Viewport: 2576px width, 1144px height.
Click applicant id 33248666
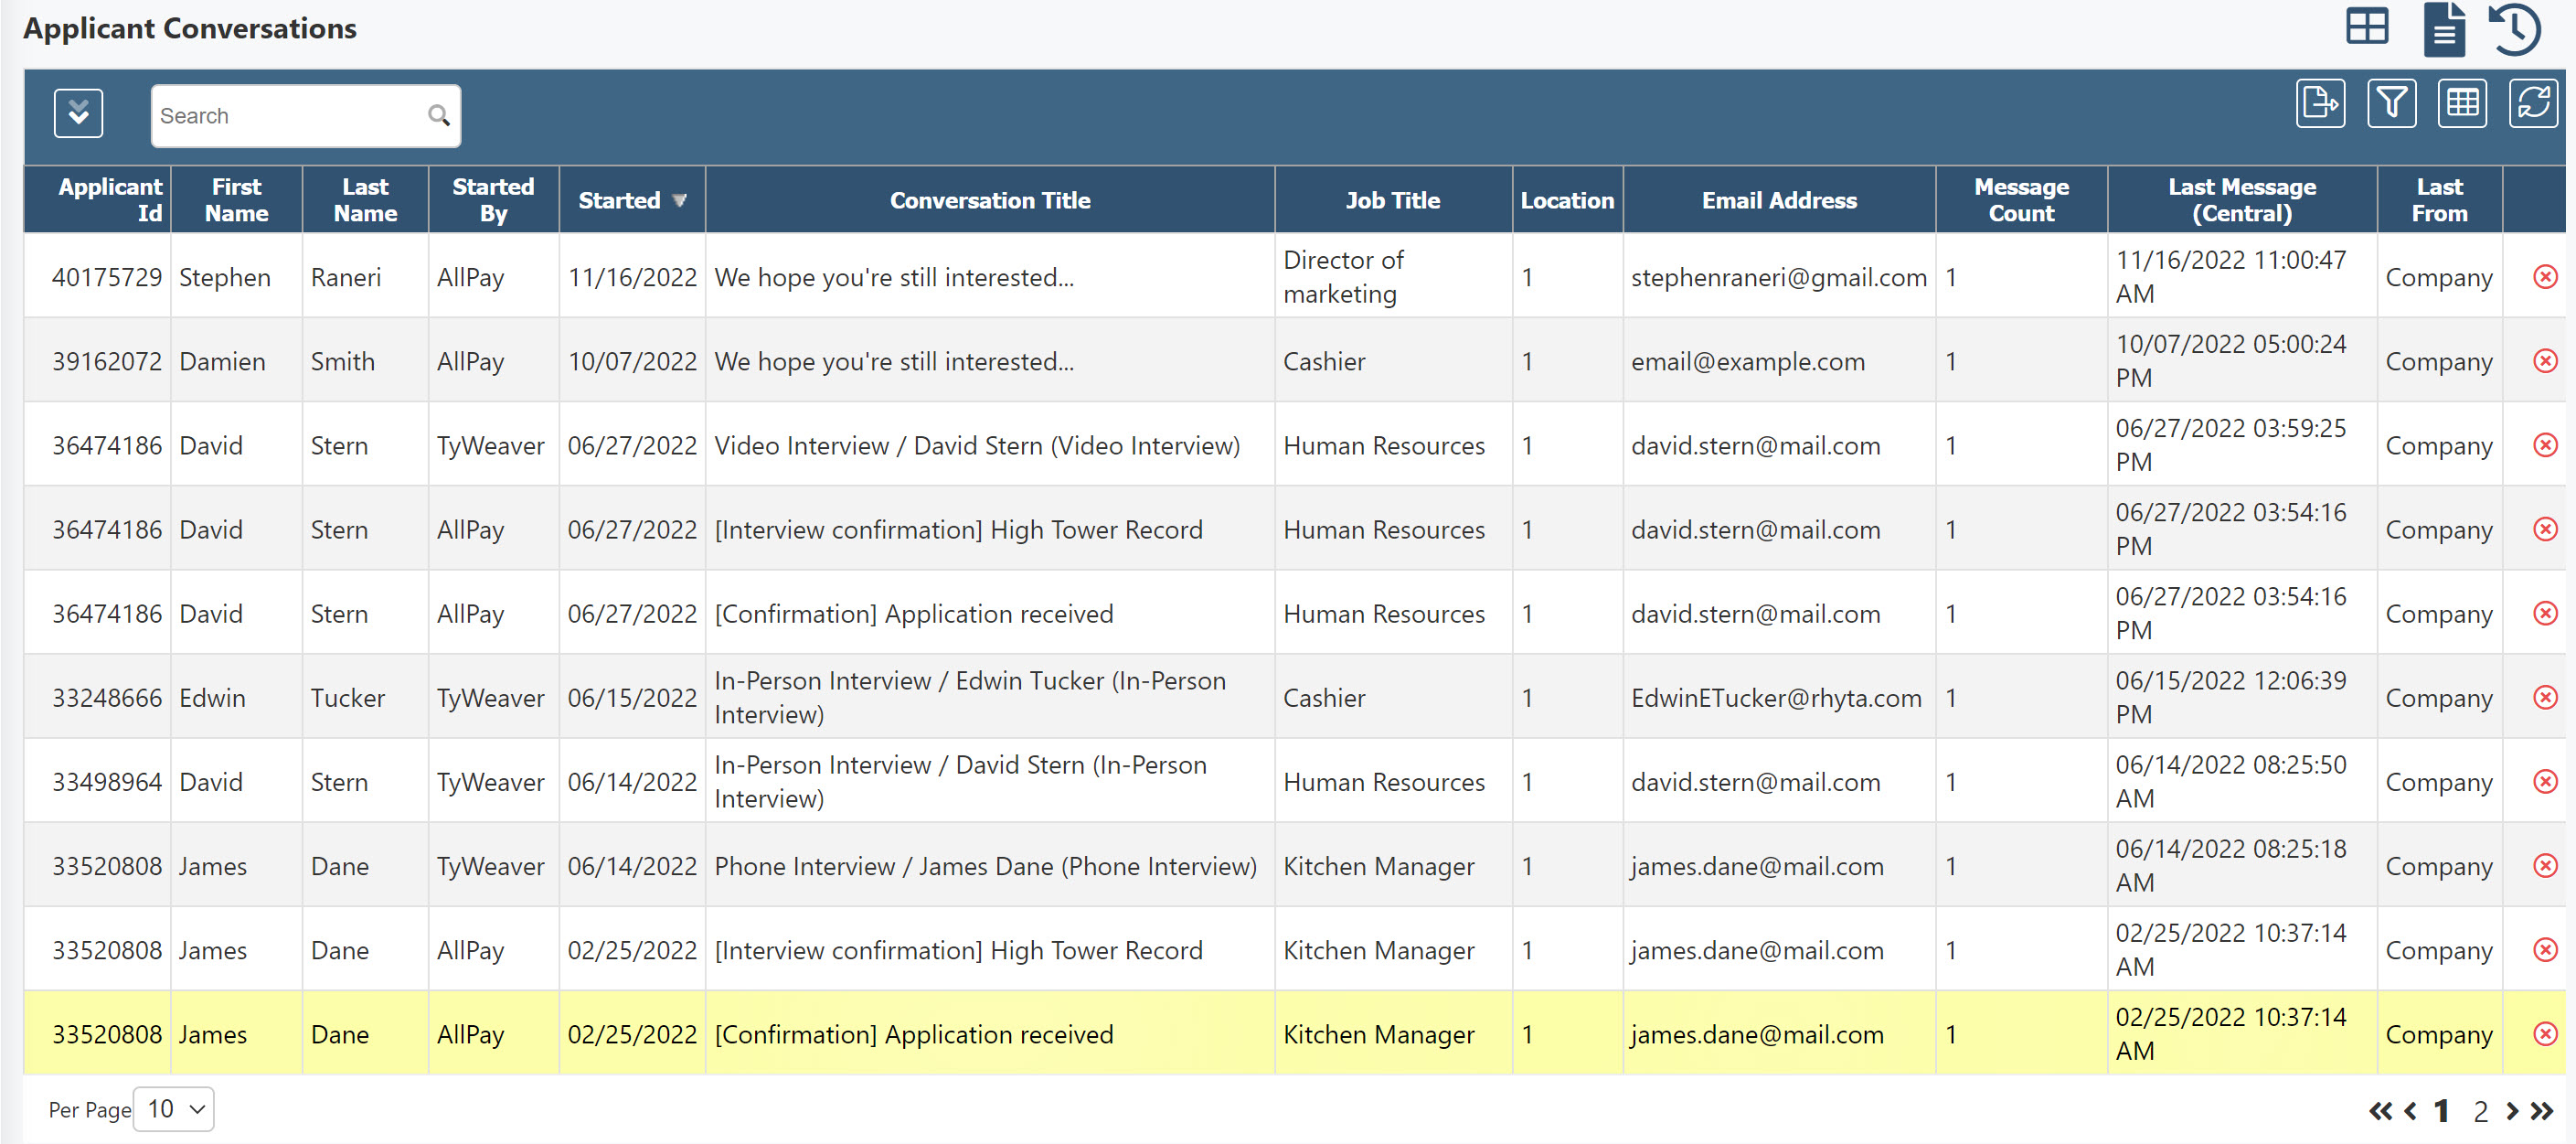click(x=106, y=697)
